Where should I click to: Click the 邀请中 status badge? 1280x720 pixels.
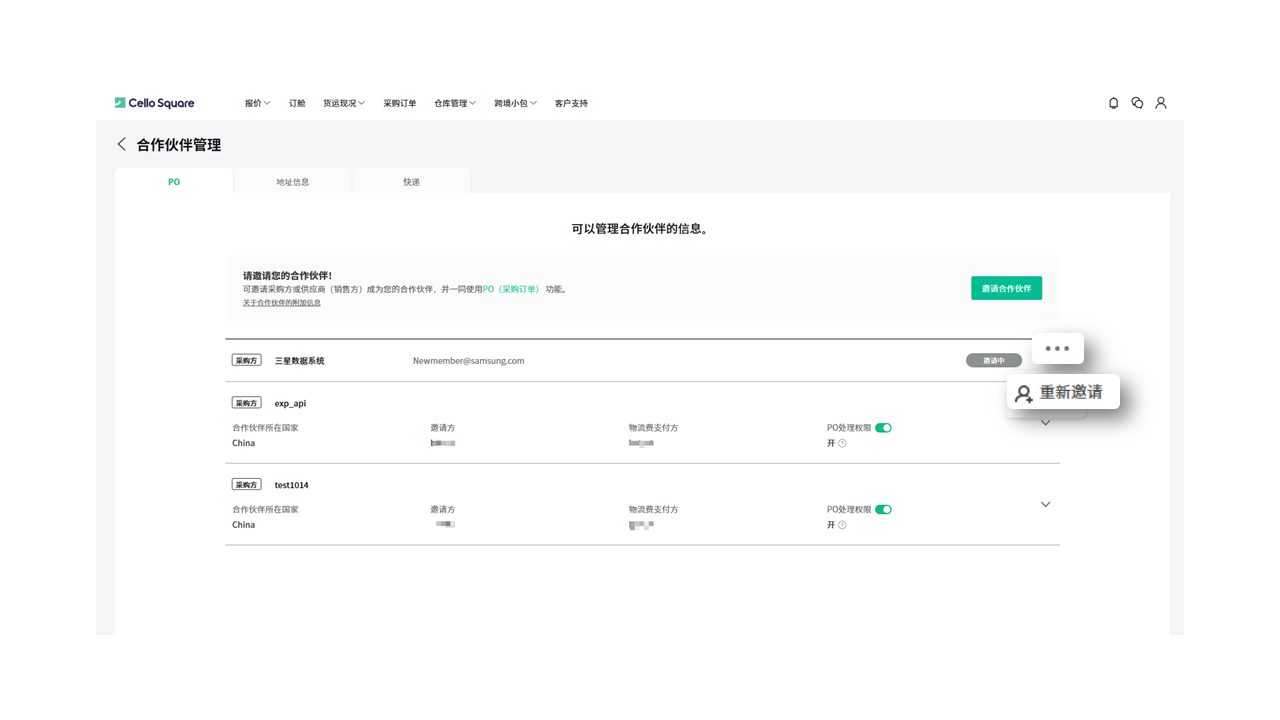click(993, 360)
